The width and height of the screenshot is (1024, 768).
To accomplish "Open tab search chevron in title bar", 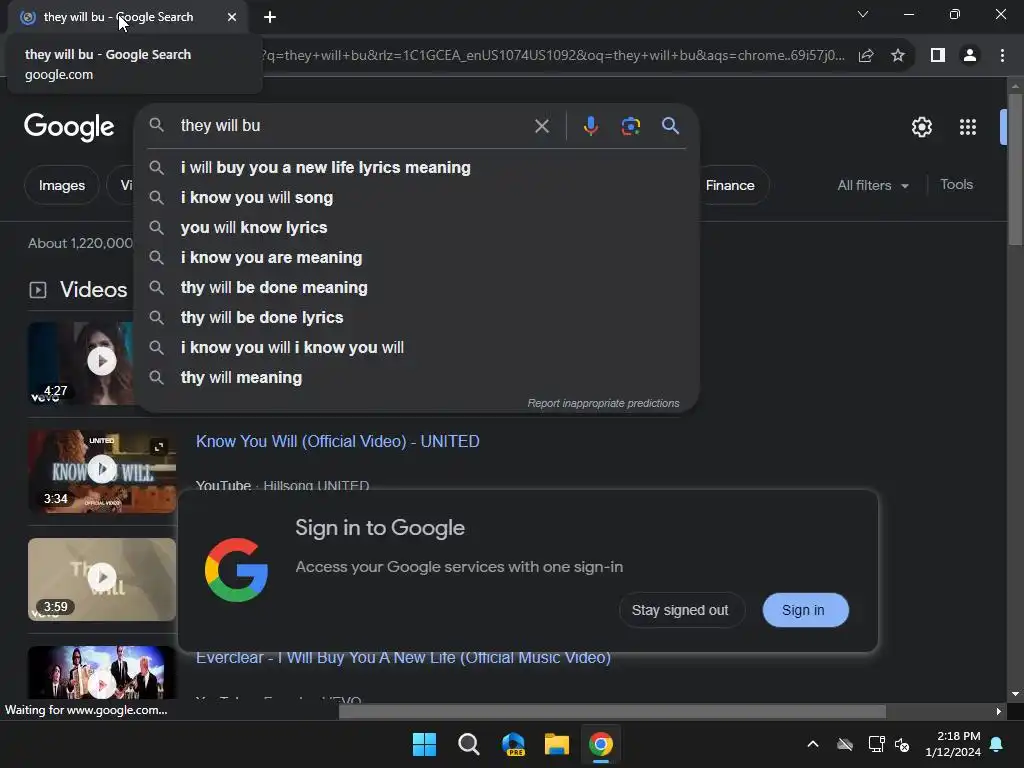I will 863,14.
